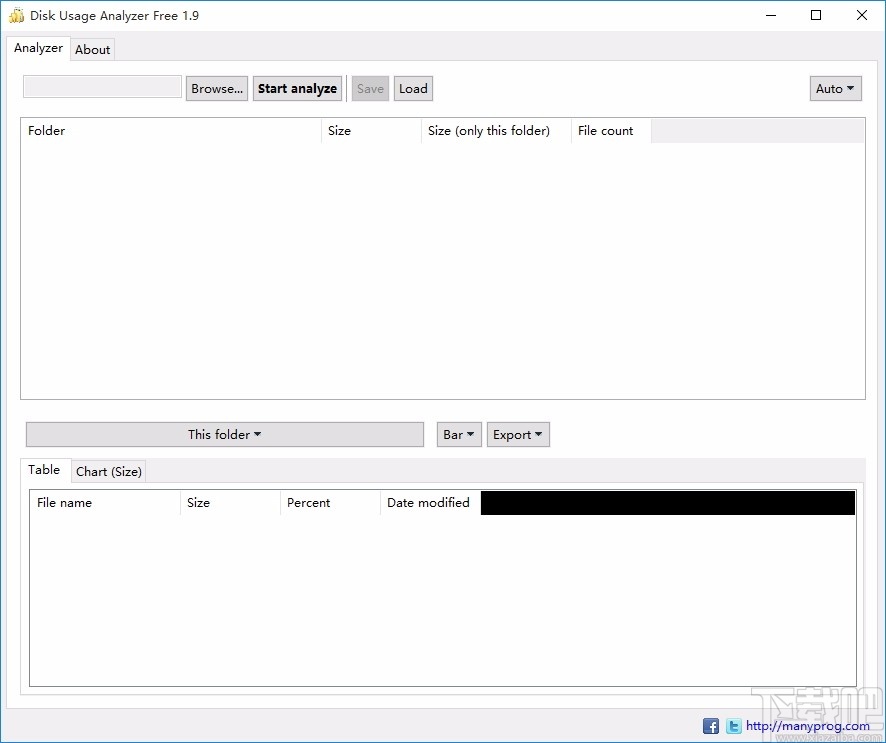This screenshot has height=743, width=886.
Task: Click the Size column header
Action: (x=339, y=130)
